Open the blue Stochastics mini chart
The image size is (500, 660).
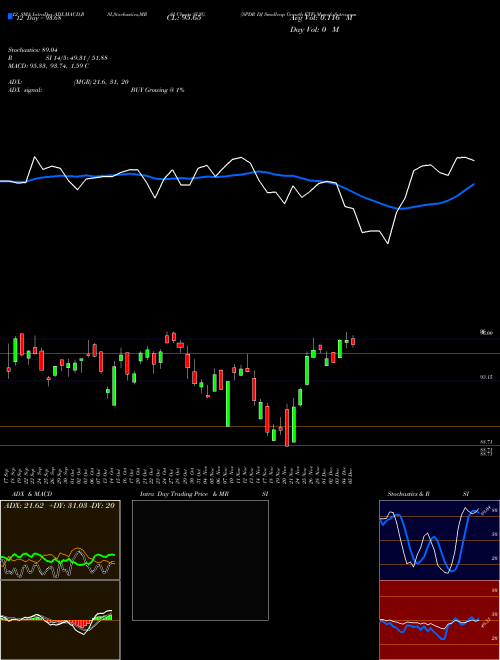(x=439, y=540)
